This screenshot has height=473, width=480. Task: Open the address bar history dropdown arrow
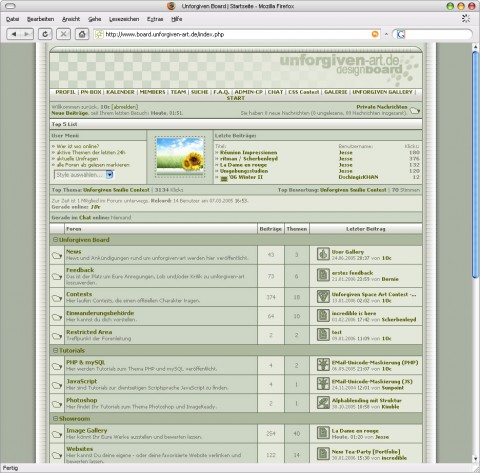coord(386,34)
